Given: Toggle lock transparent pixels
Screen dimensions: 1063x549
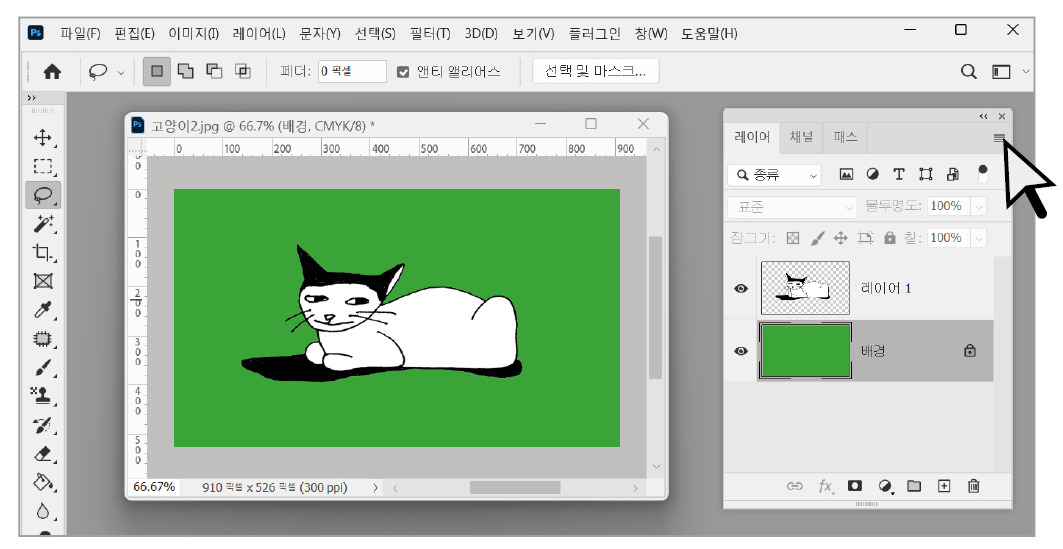Looking at the screenshot, I should 793,238.
